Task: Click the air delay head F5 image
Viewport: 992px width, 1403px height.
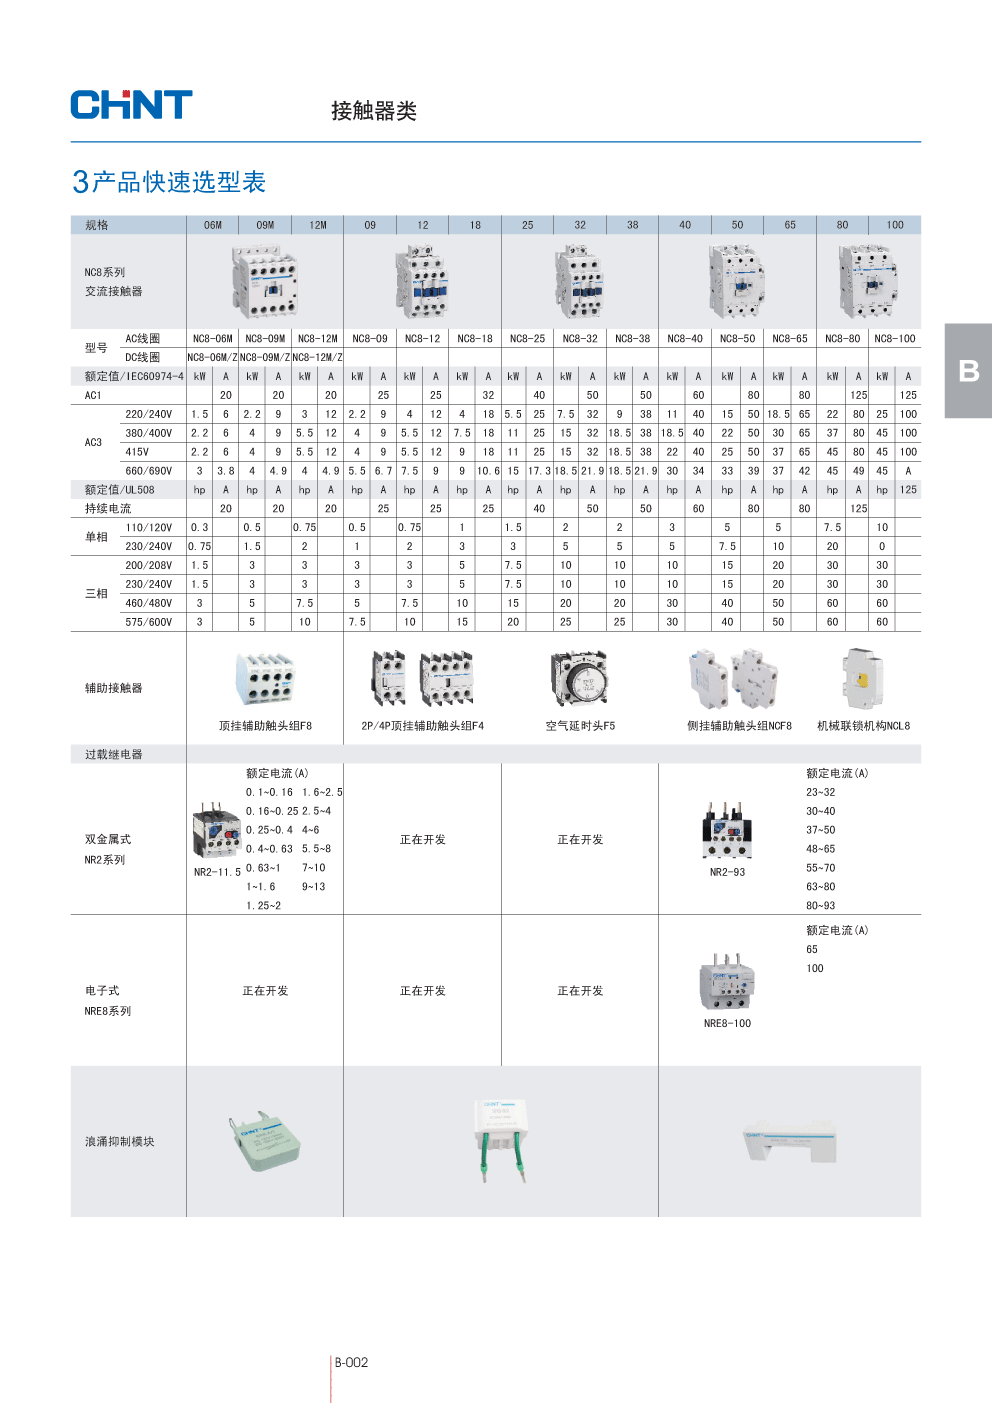Action: click(x=580, y=678)
